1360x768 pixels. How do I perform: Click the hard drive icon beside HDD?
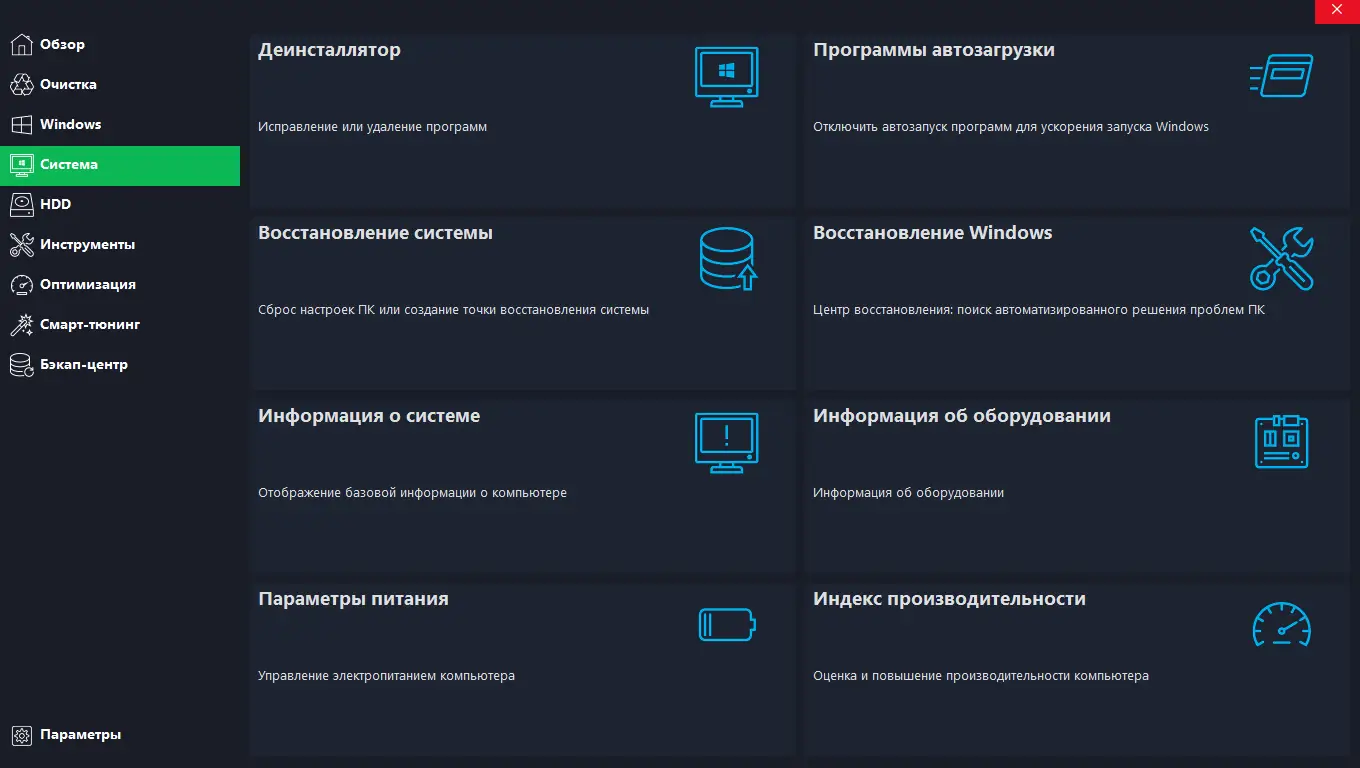point(21,205)
